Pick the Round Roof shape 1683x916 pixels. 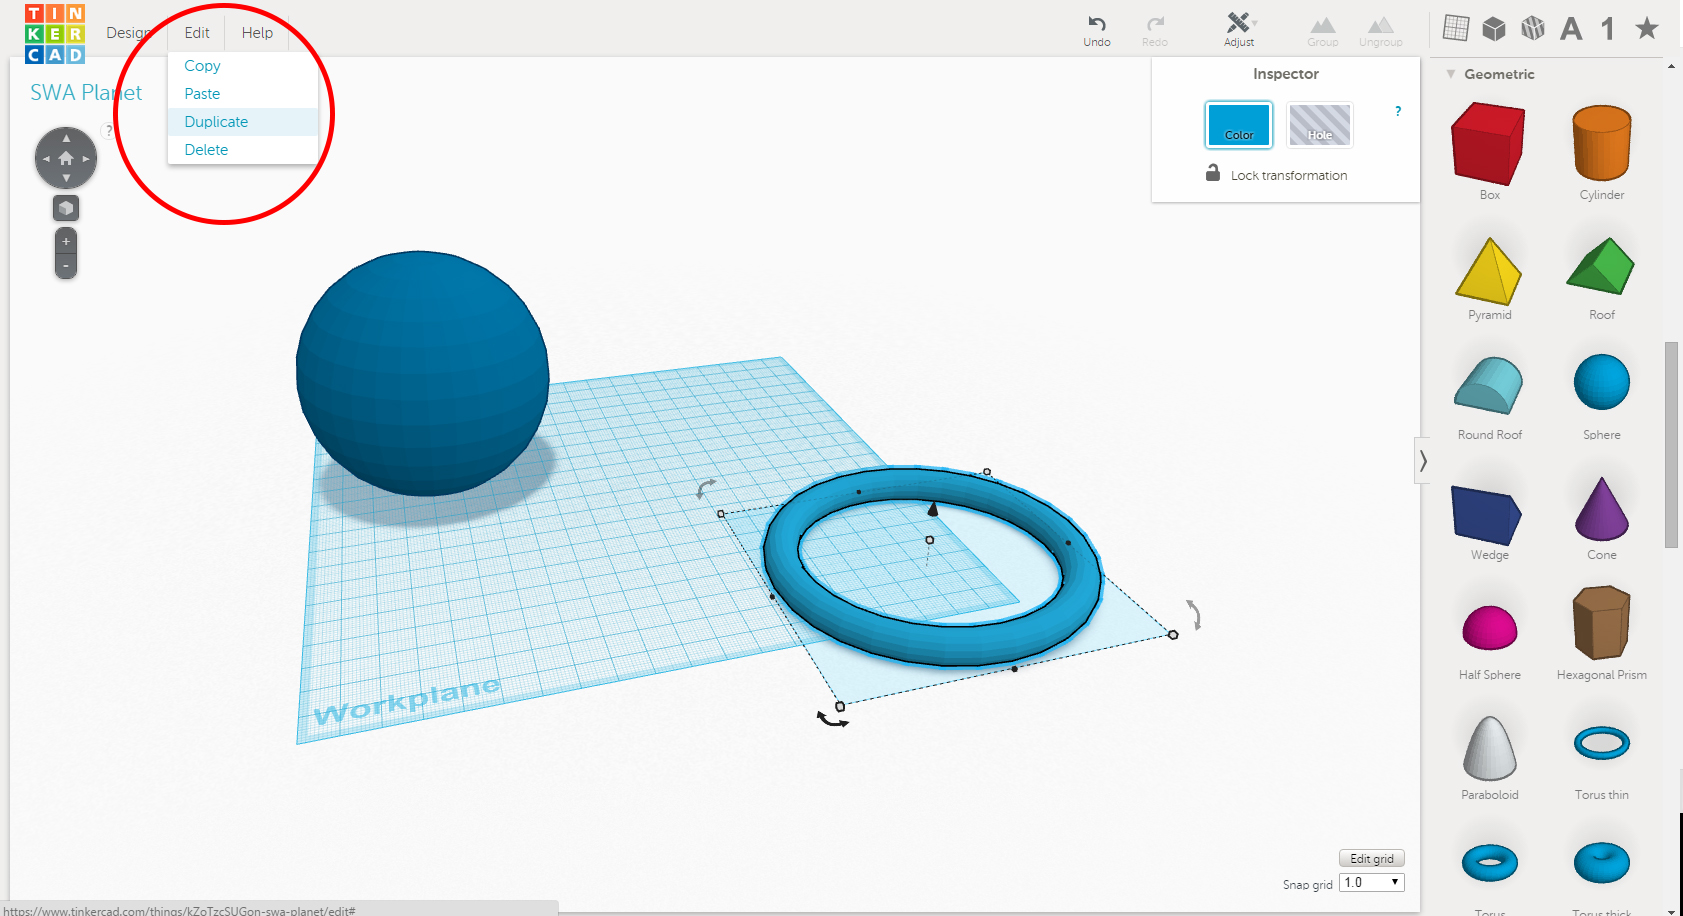[1489, 386]
